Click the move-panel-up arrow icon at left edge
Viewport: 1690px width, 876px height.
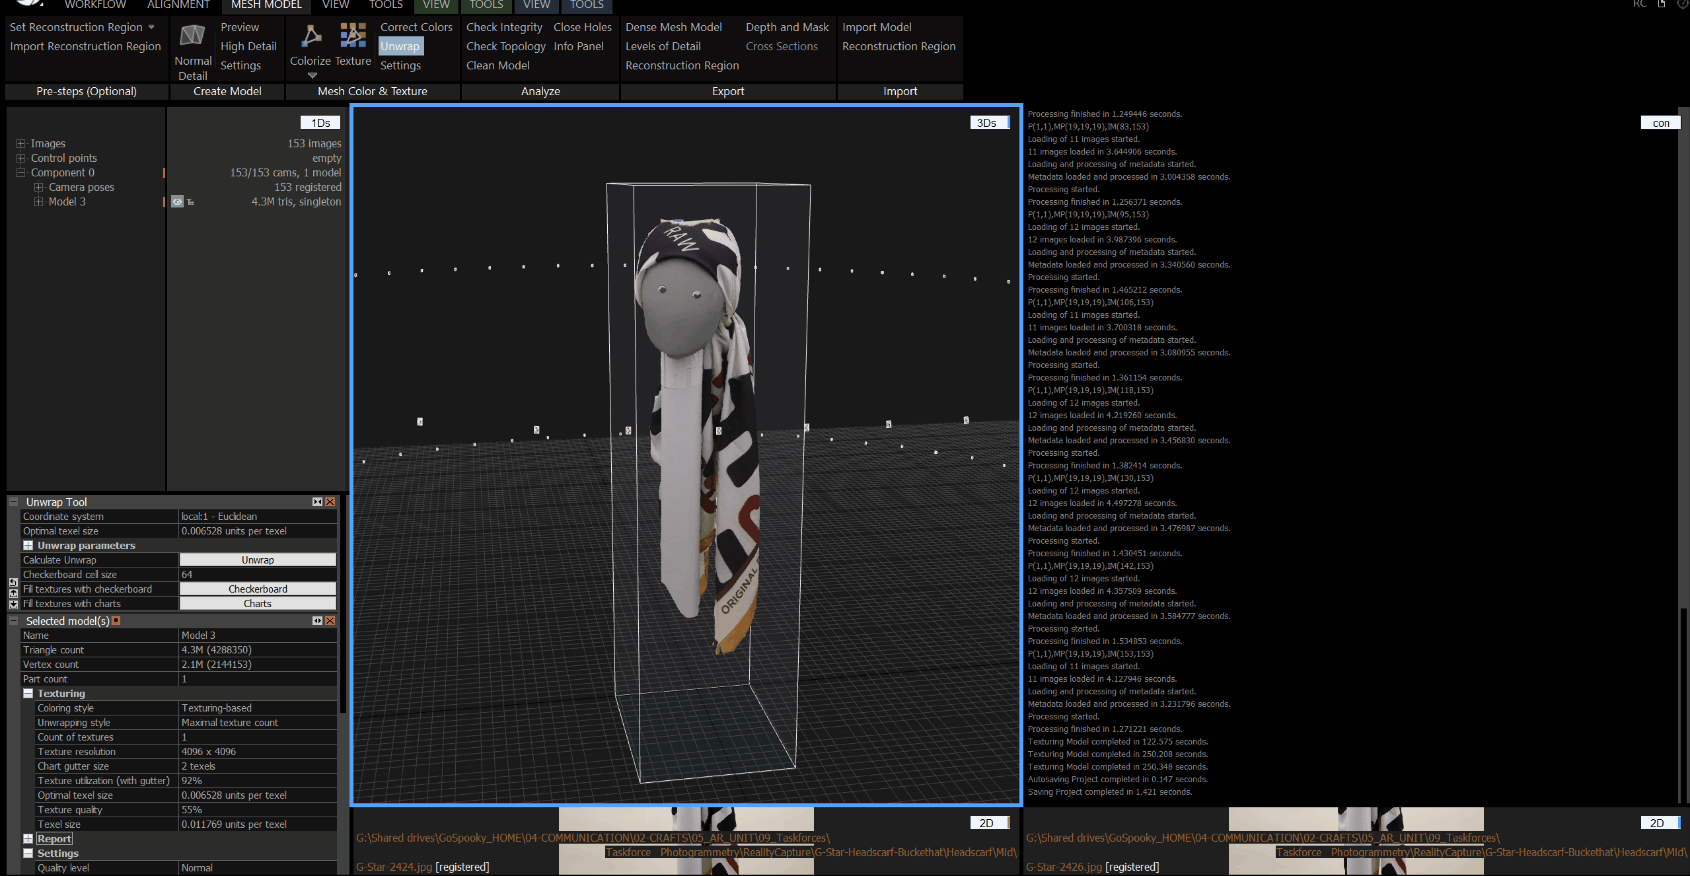[x=13, y=593]
